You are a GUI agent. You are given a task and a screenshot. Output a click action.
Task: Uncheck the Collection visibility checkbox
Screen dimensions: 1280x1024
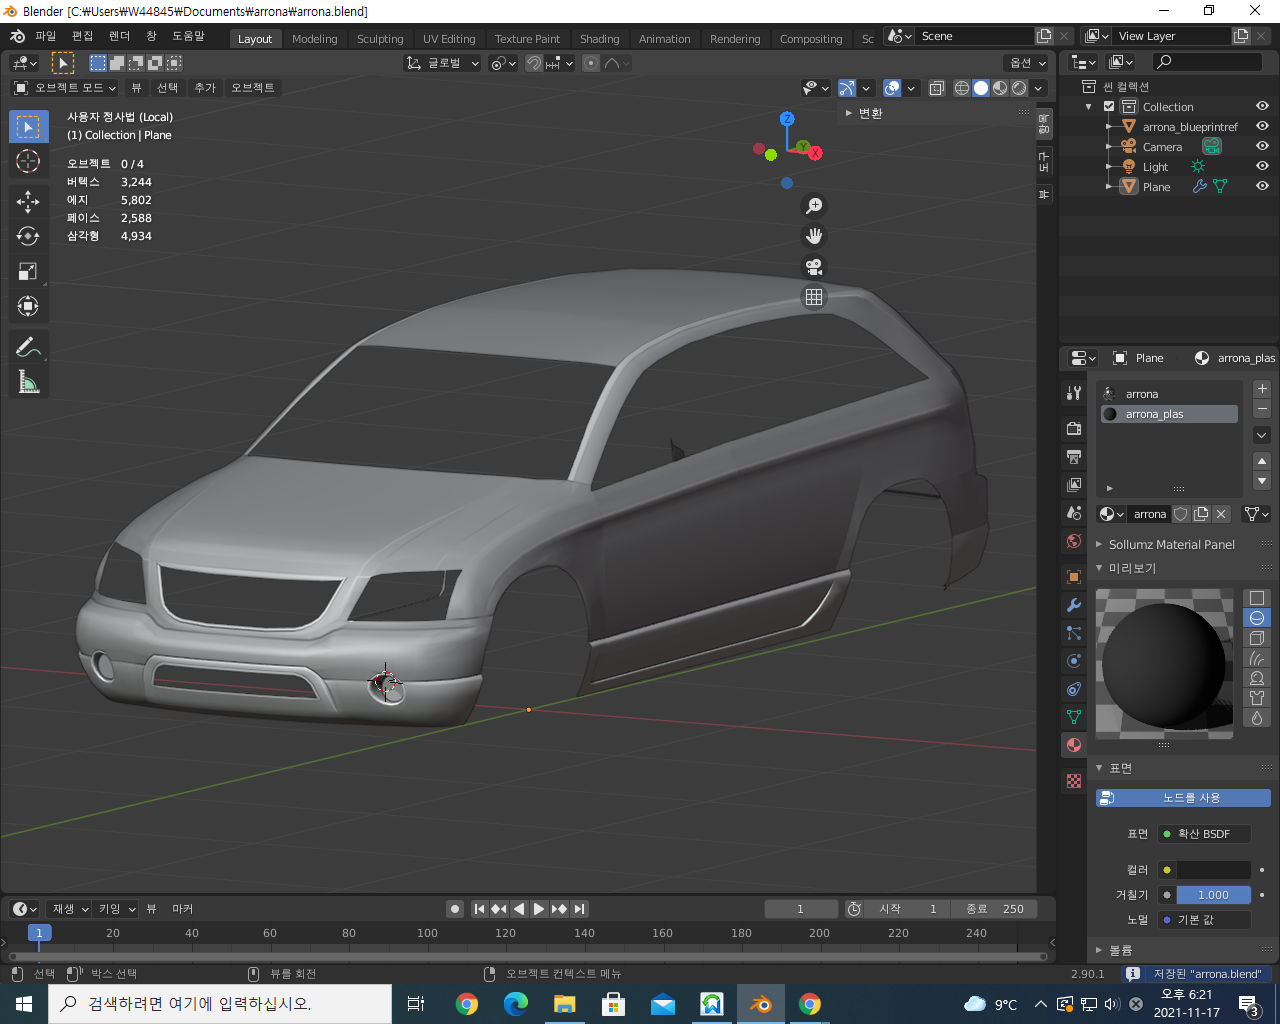[x=1109, y=106]
